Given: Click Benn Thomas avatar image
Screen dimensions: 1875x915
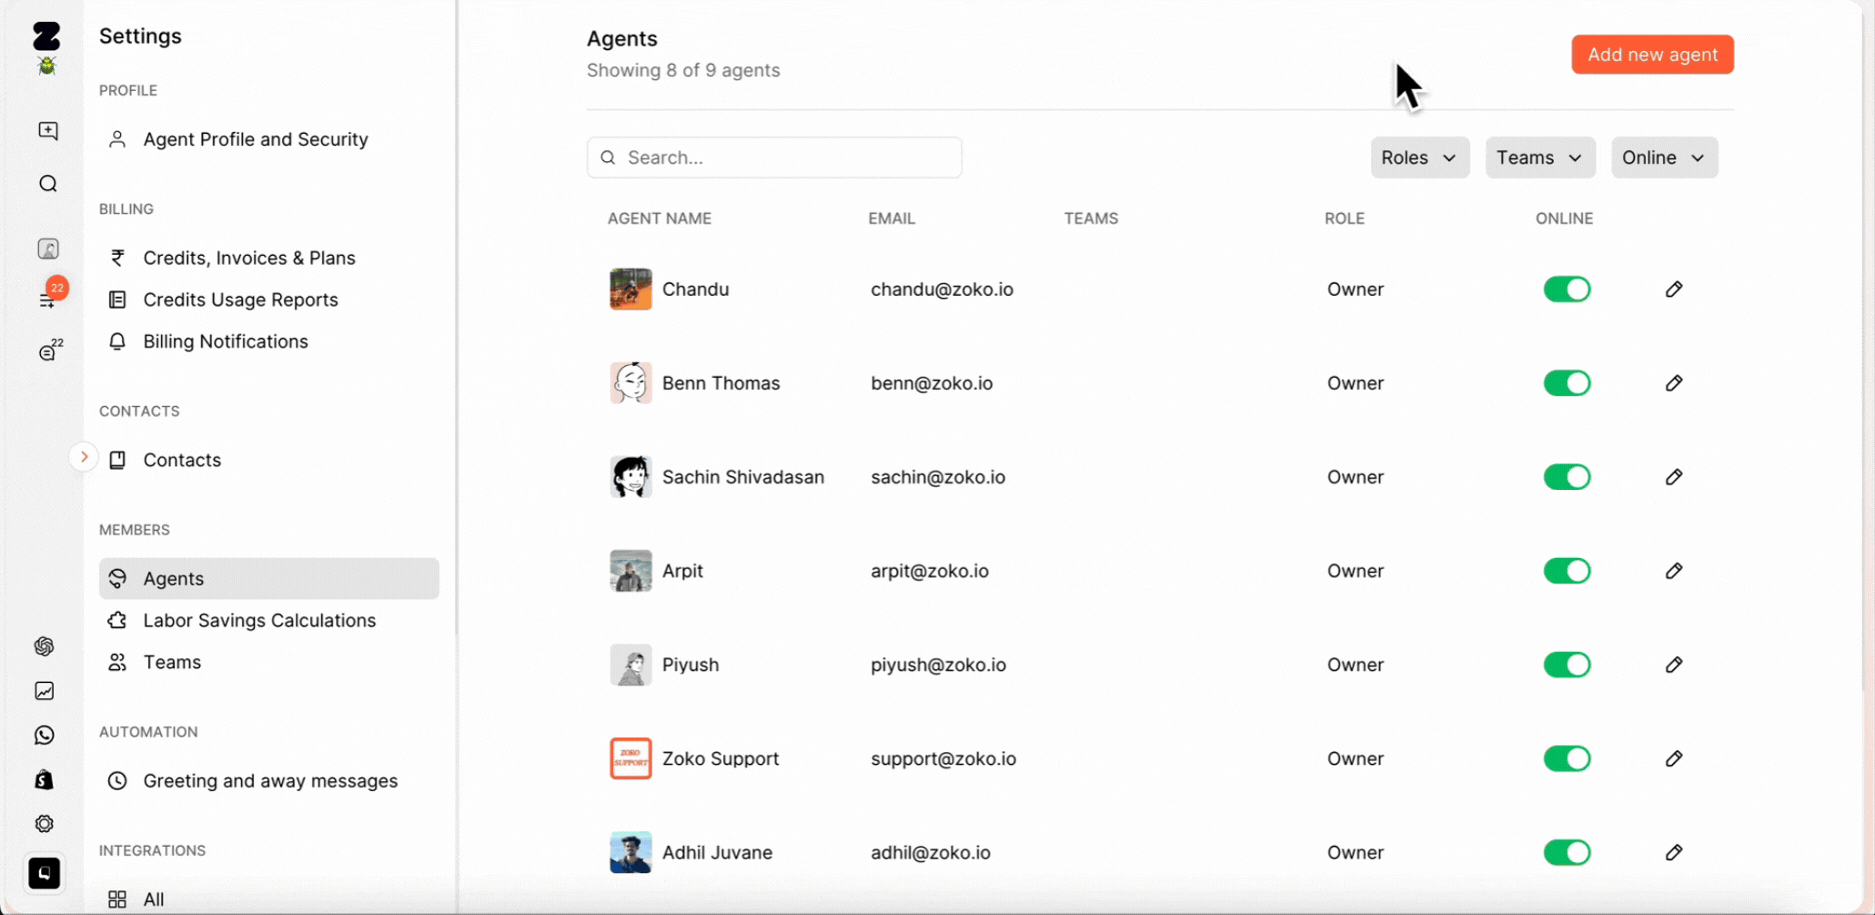Looking at the screenshot, I should pos(631,383).
